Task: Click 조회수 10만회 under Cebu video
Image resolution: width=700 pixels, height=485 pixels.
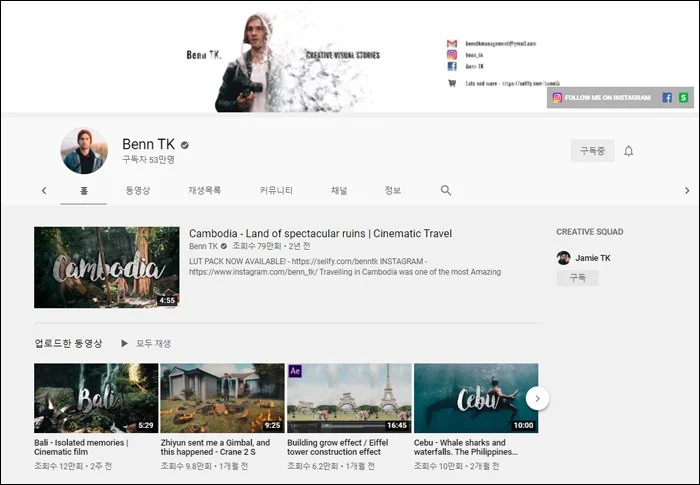Action: coord(438,466)
